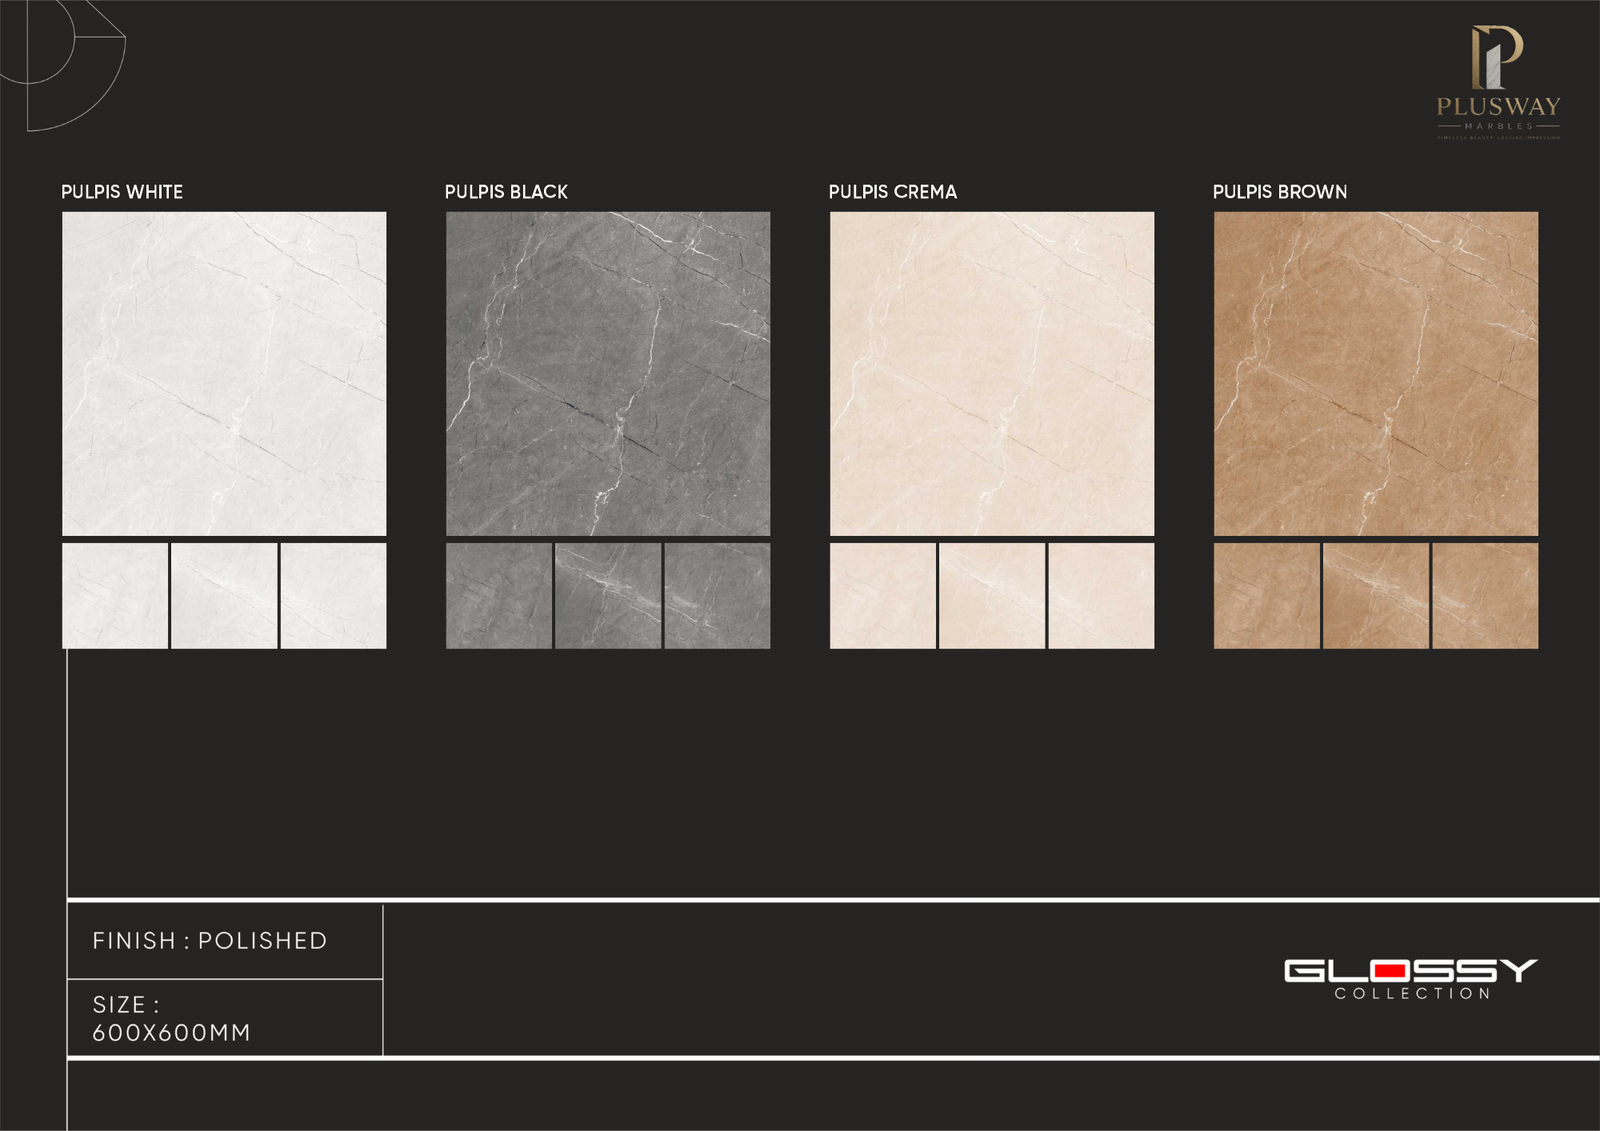Open the right small Pulpis White swatch
1600x1131 pixels.
click(334, 596)
